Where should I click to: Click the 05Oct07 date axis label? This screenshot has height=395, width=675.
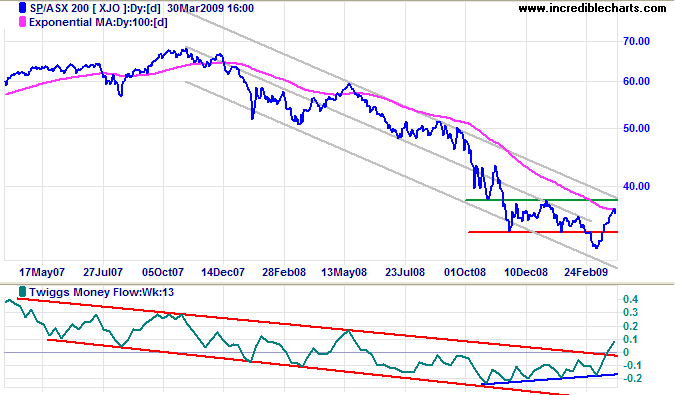click(163, 272)
